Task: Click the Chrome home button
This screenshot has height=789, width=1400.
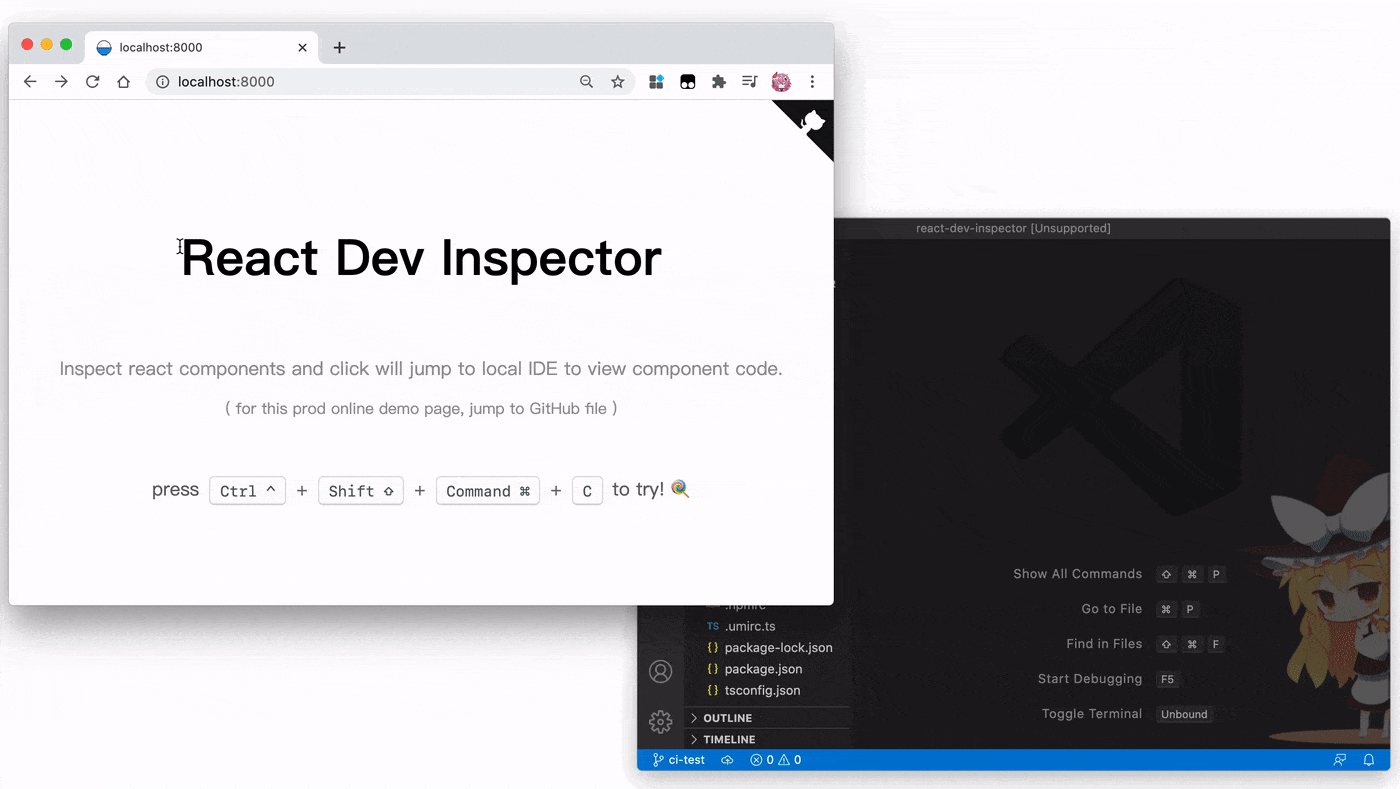Action: click(x=123, y=81)
